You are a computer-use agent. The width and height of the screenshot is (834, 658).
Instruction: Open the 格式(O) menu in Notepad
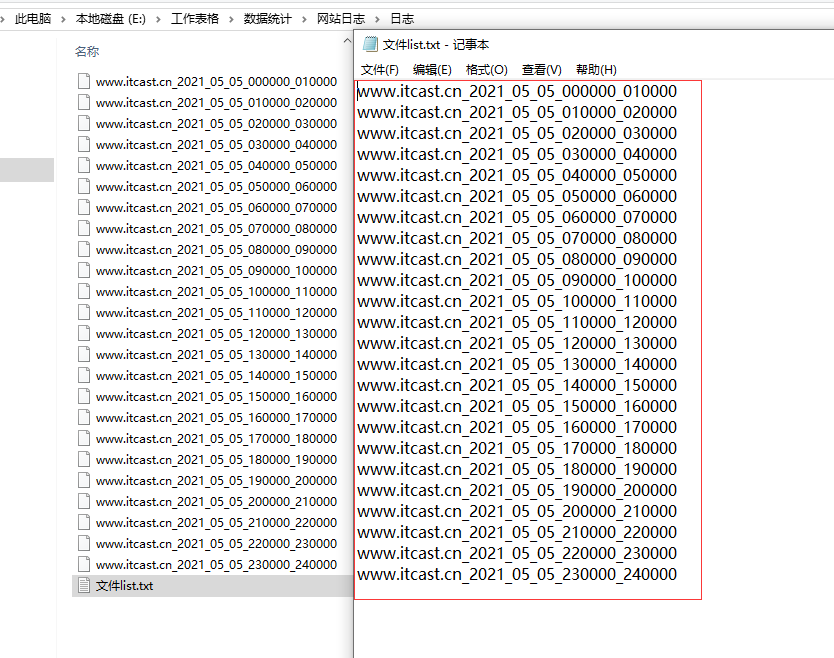coord(486,70)
